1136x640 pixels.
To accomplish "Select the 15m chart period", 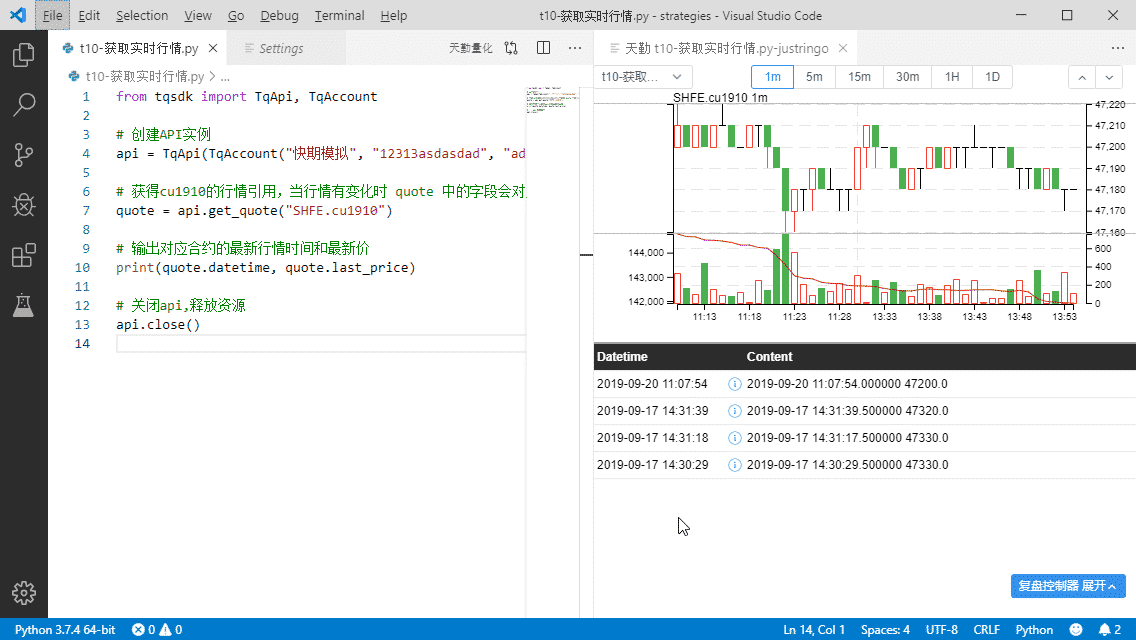I will [x=859, y=77].
